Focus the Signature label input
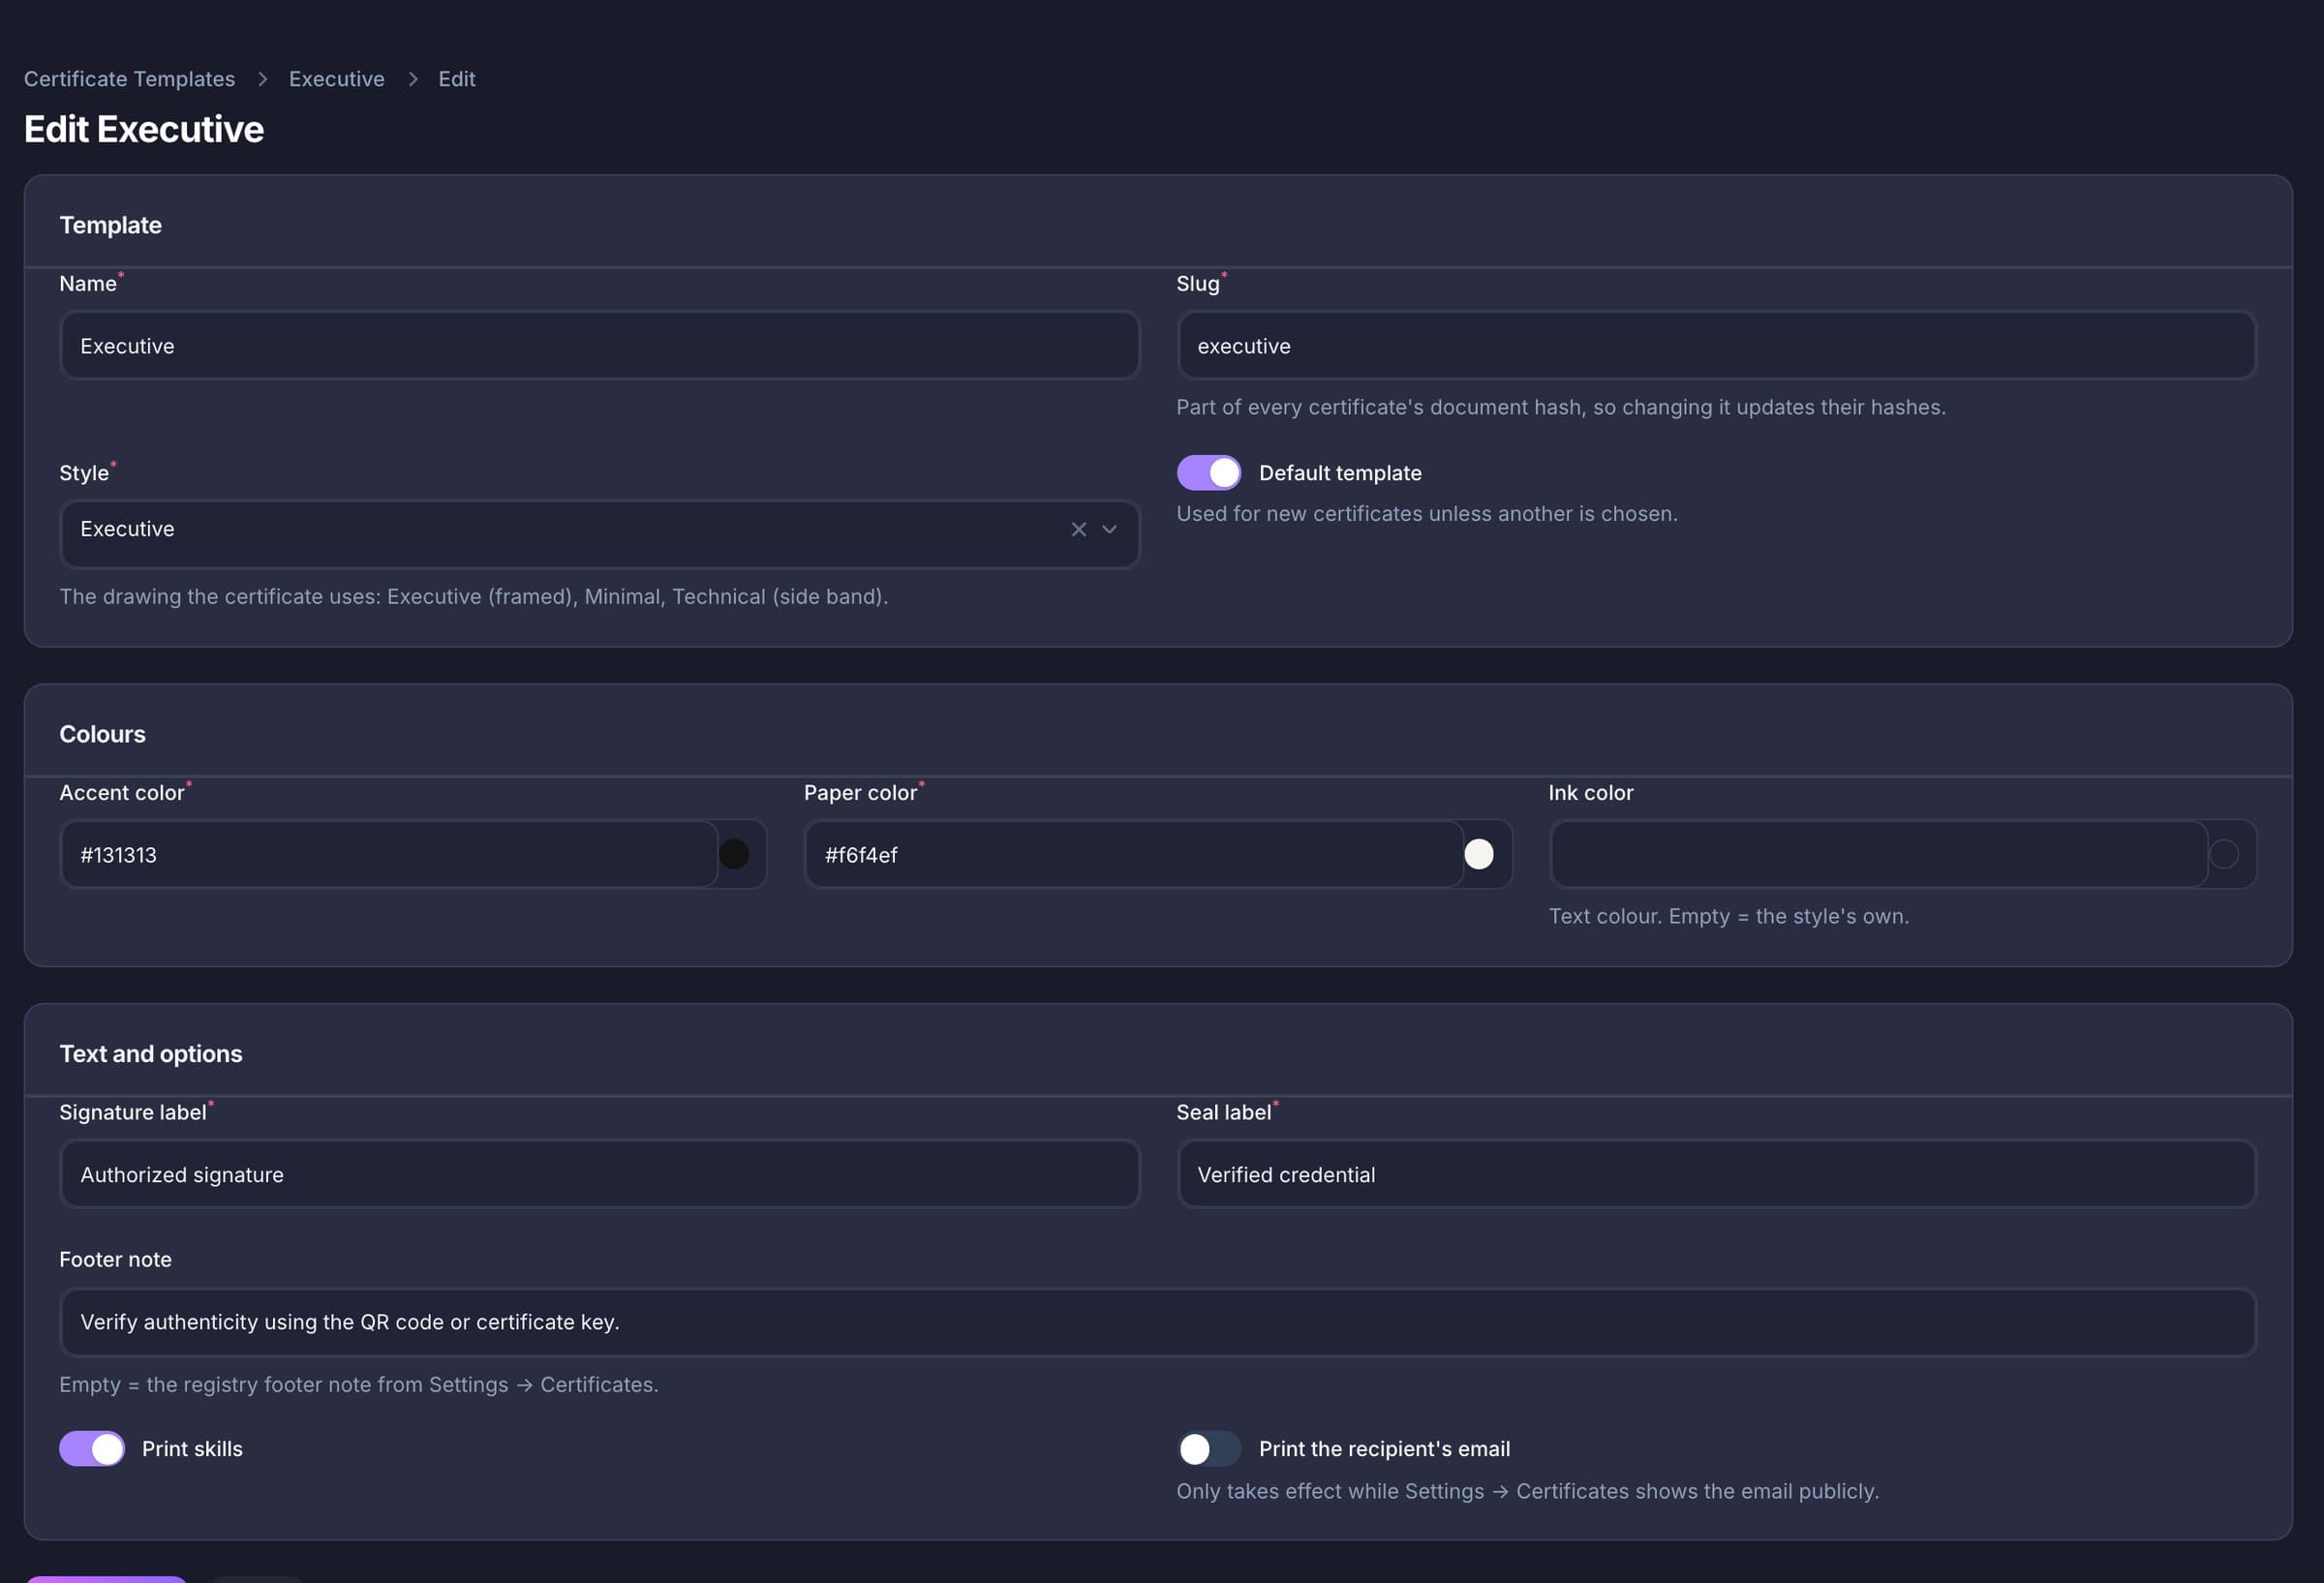2324x1583 pixels. click(x=599, y=1175)
